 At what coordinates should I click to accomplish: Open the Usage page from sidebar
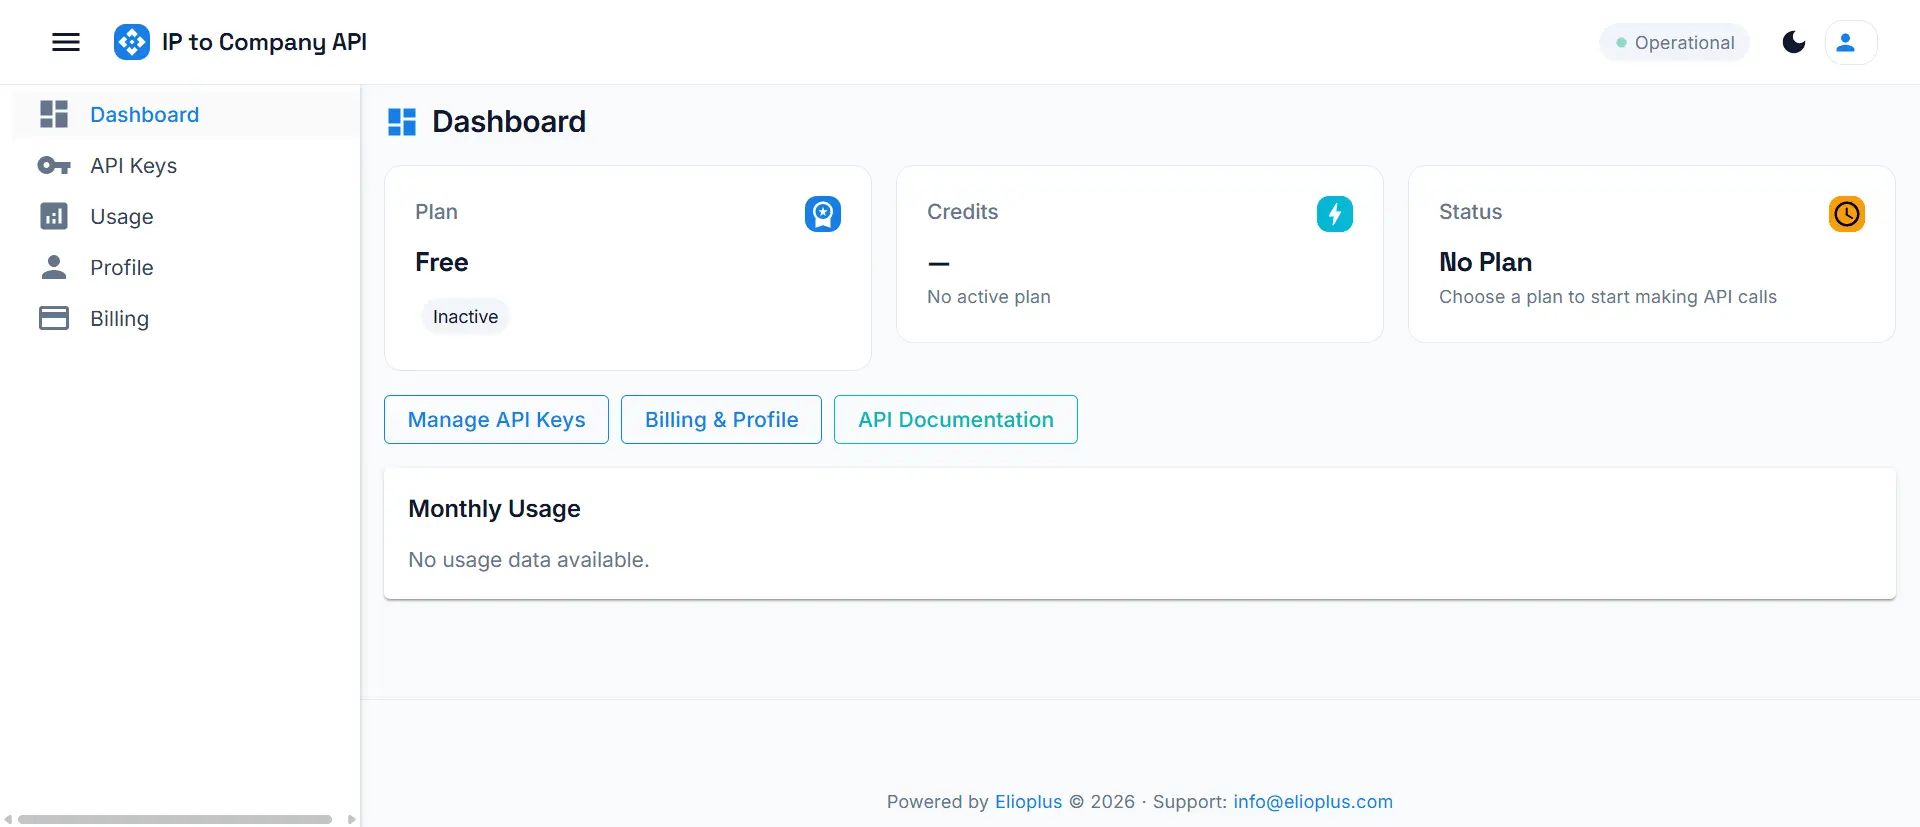click(x=186, y=216)
